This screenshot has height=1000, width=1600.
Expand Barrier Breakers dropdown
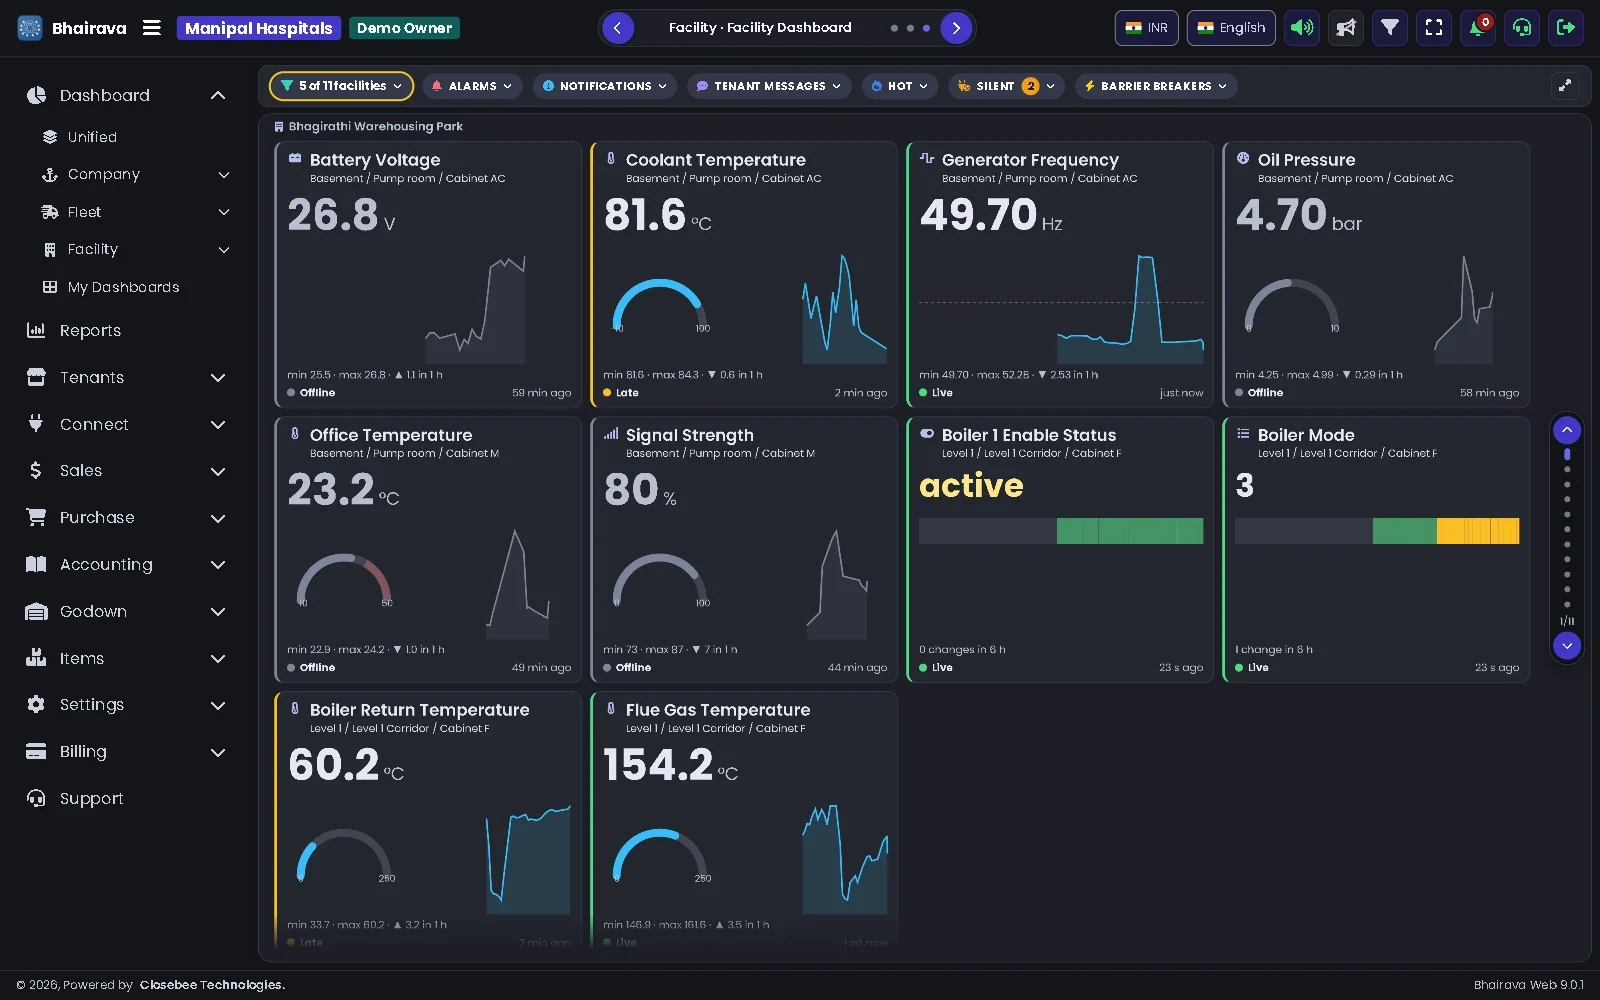[1156, 86]
